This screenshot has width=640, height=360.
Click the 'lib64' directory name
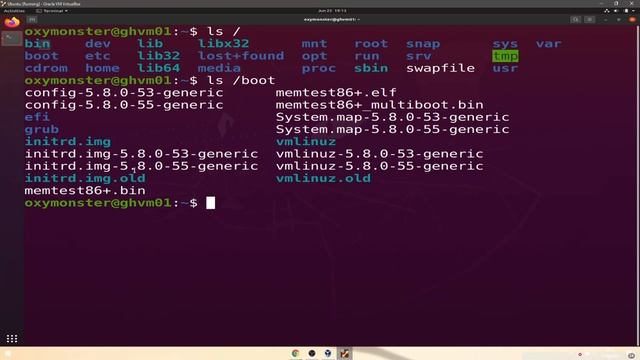159,68
